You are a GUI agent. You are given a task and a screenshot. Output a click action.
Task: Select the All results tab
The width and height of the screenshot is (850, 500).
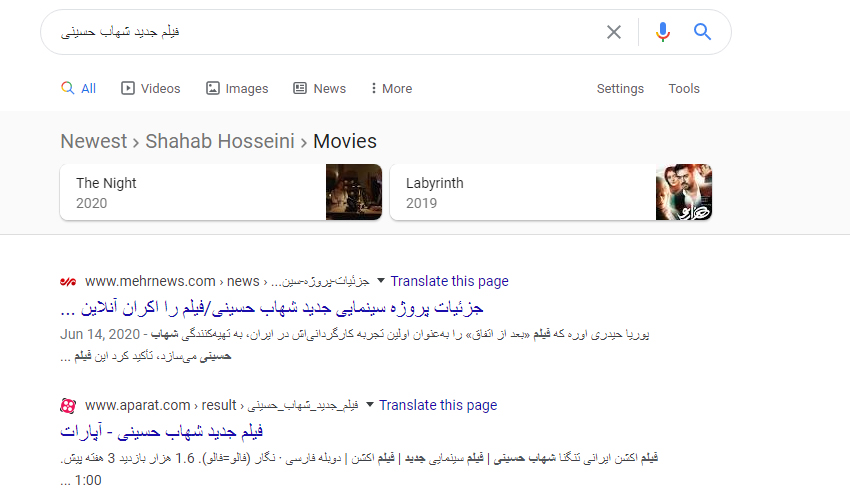pyautogui.click(x=79, y=88)
